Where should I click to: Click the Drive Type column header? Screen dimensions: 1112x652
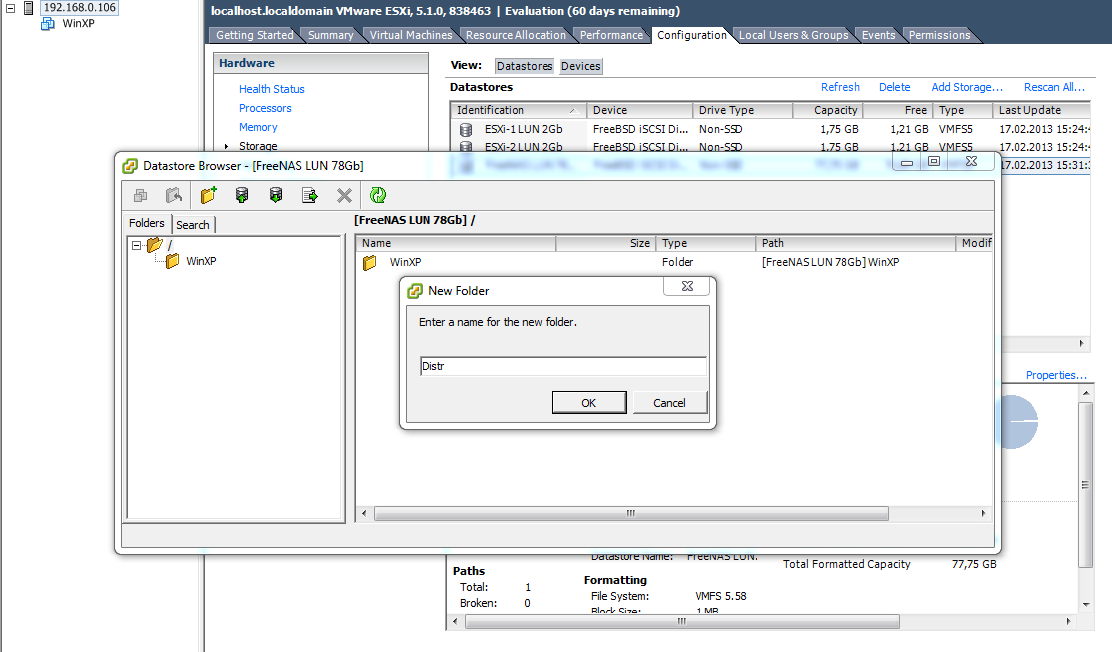(x=742, y=110)
